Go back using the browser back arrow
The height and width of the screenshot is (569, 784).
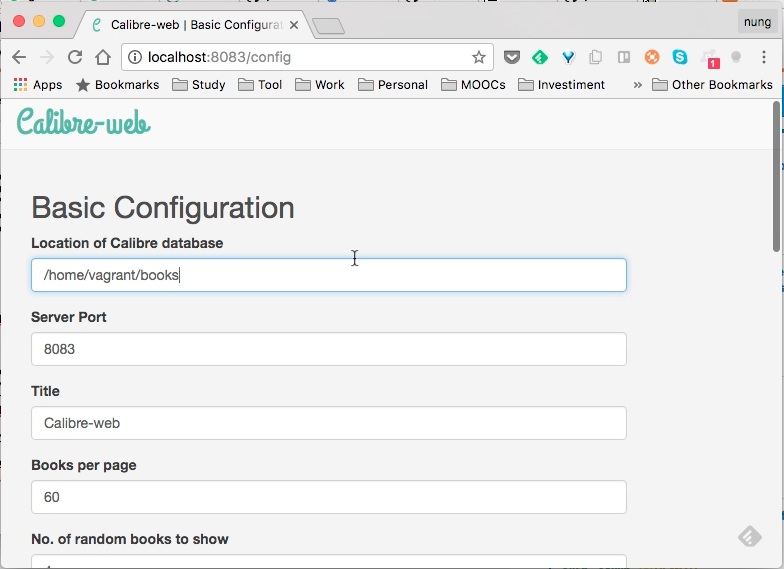pyautogui.click(x=19, y=57)
